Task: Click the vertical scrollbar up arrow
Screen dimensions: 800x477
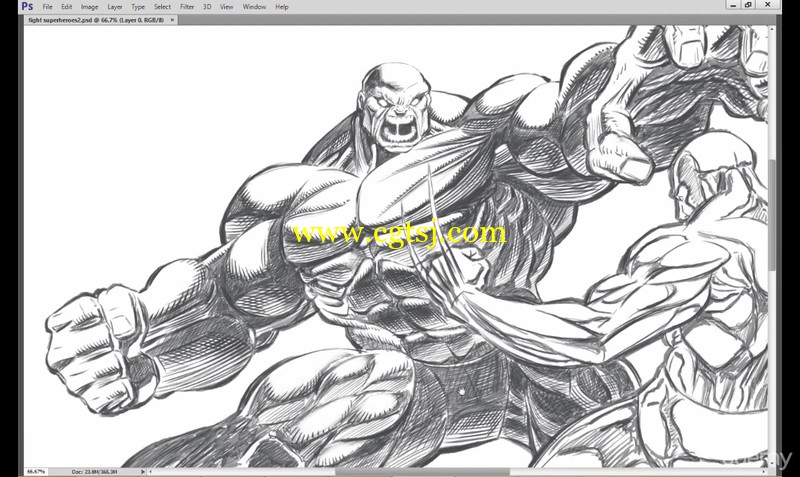Action: [x=772, y=29]
